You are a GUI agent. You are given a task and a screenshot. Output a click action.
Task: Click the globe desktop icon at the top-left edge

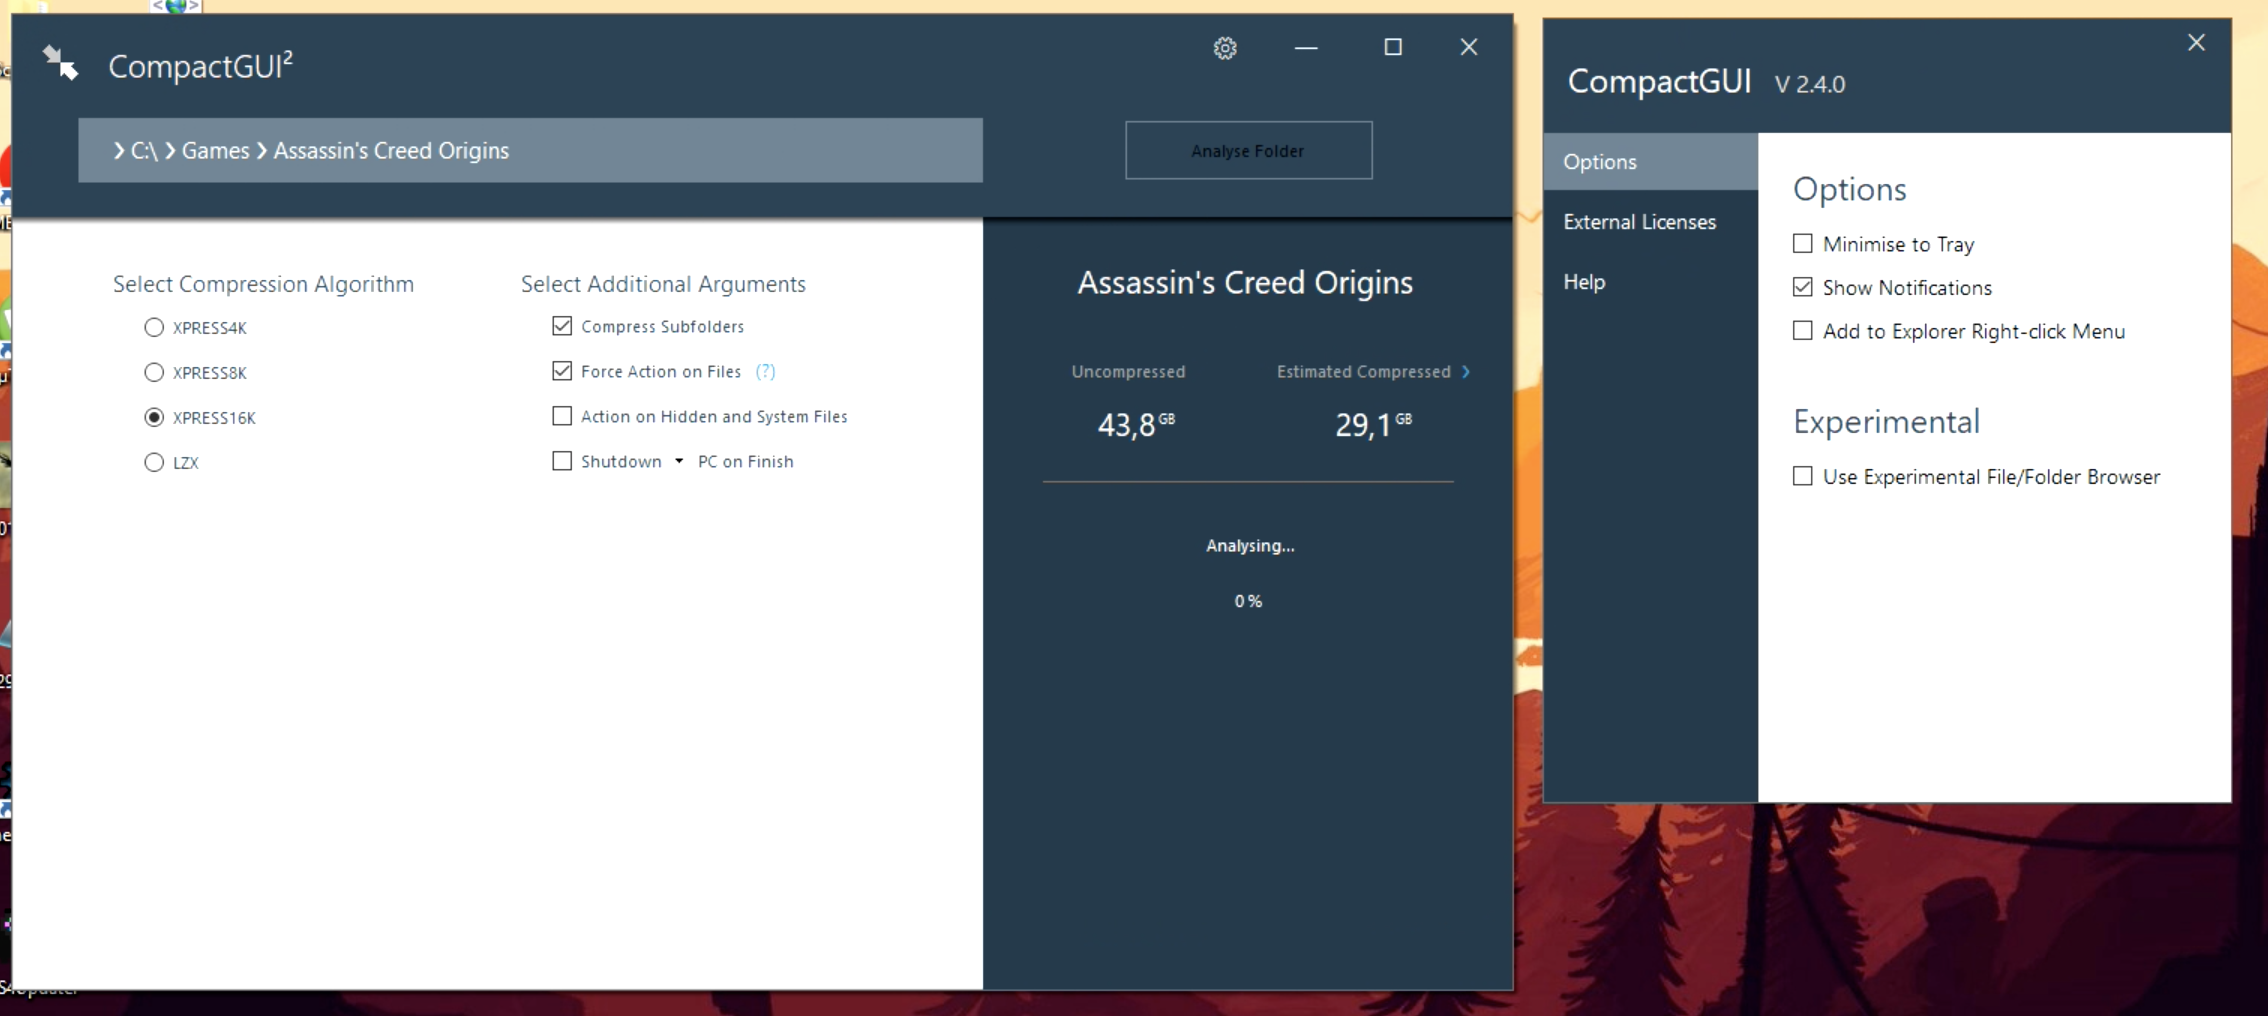pos(176,7)
